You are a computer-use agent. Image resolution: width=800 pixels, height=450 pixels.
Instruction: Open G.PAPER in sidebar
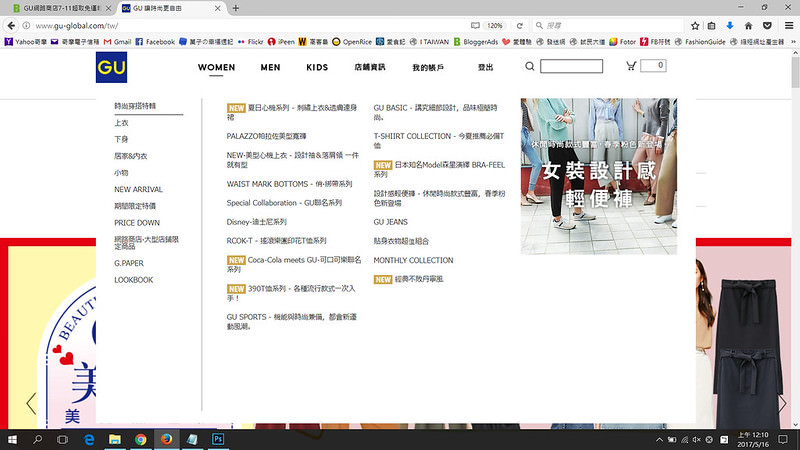129,263
